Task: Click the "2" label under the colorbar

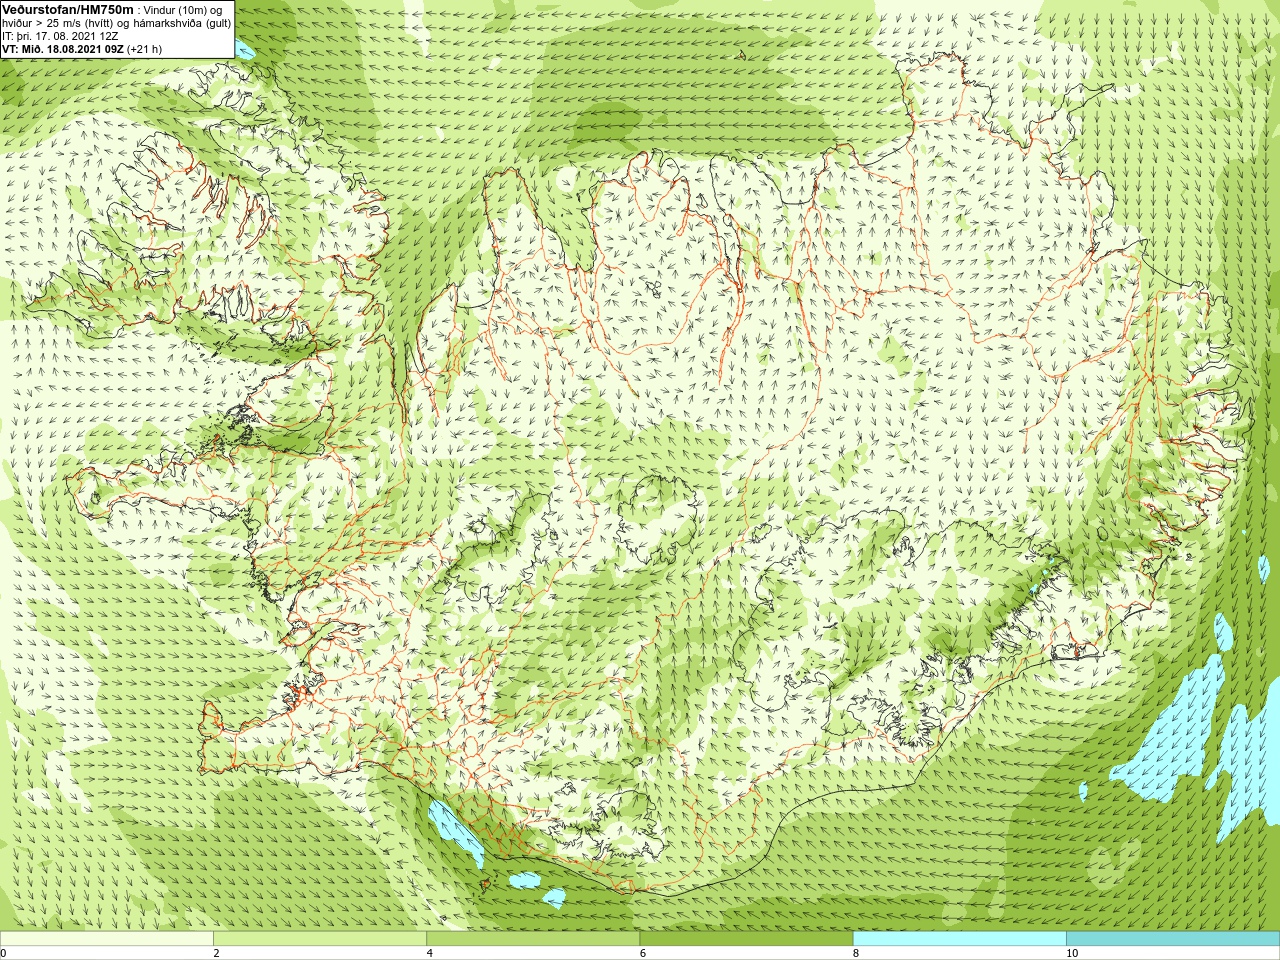Action: 216,953
